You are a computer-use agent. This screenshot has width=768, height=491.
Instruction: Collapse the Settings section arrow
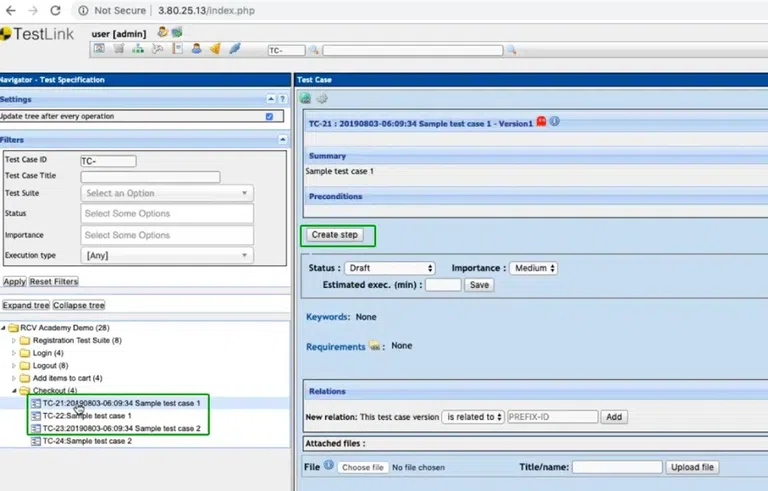tap(271, 99)
